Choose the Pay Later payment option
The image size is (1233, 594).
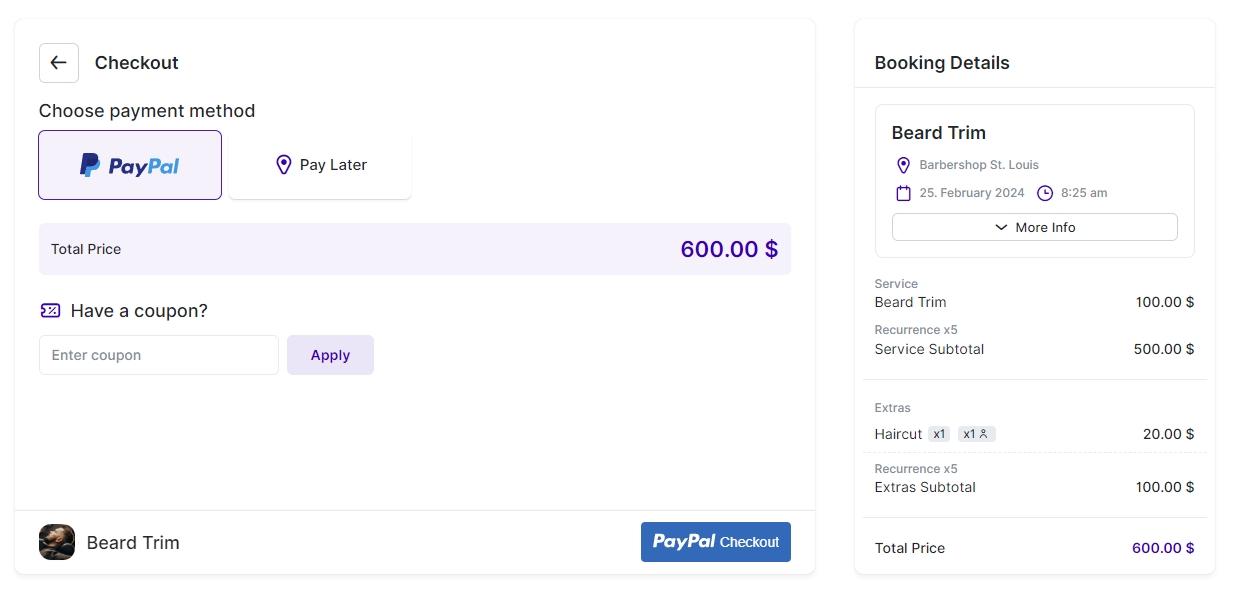tap(320, 165)
